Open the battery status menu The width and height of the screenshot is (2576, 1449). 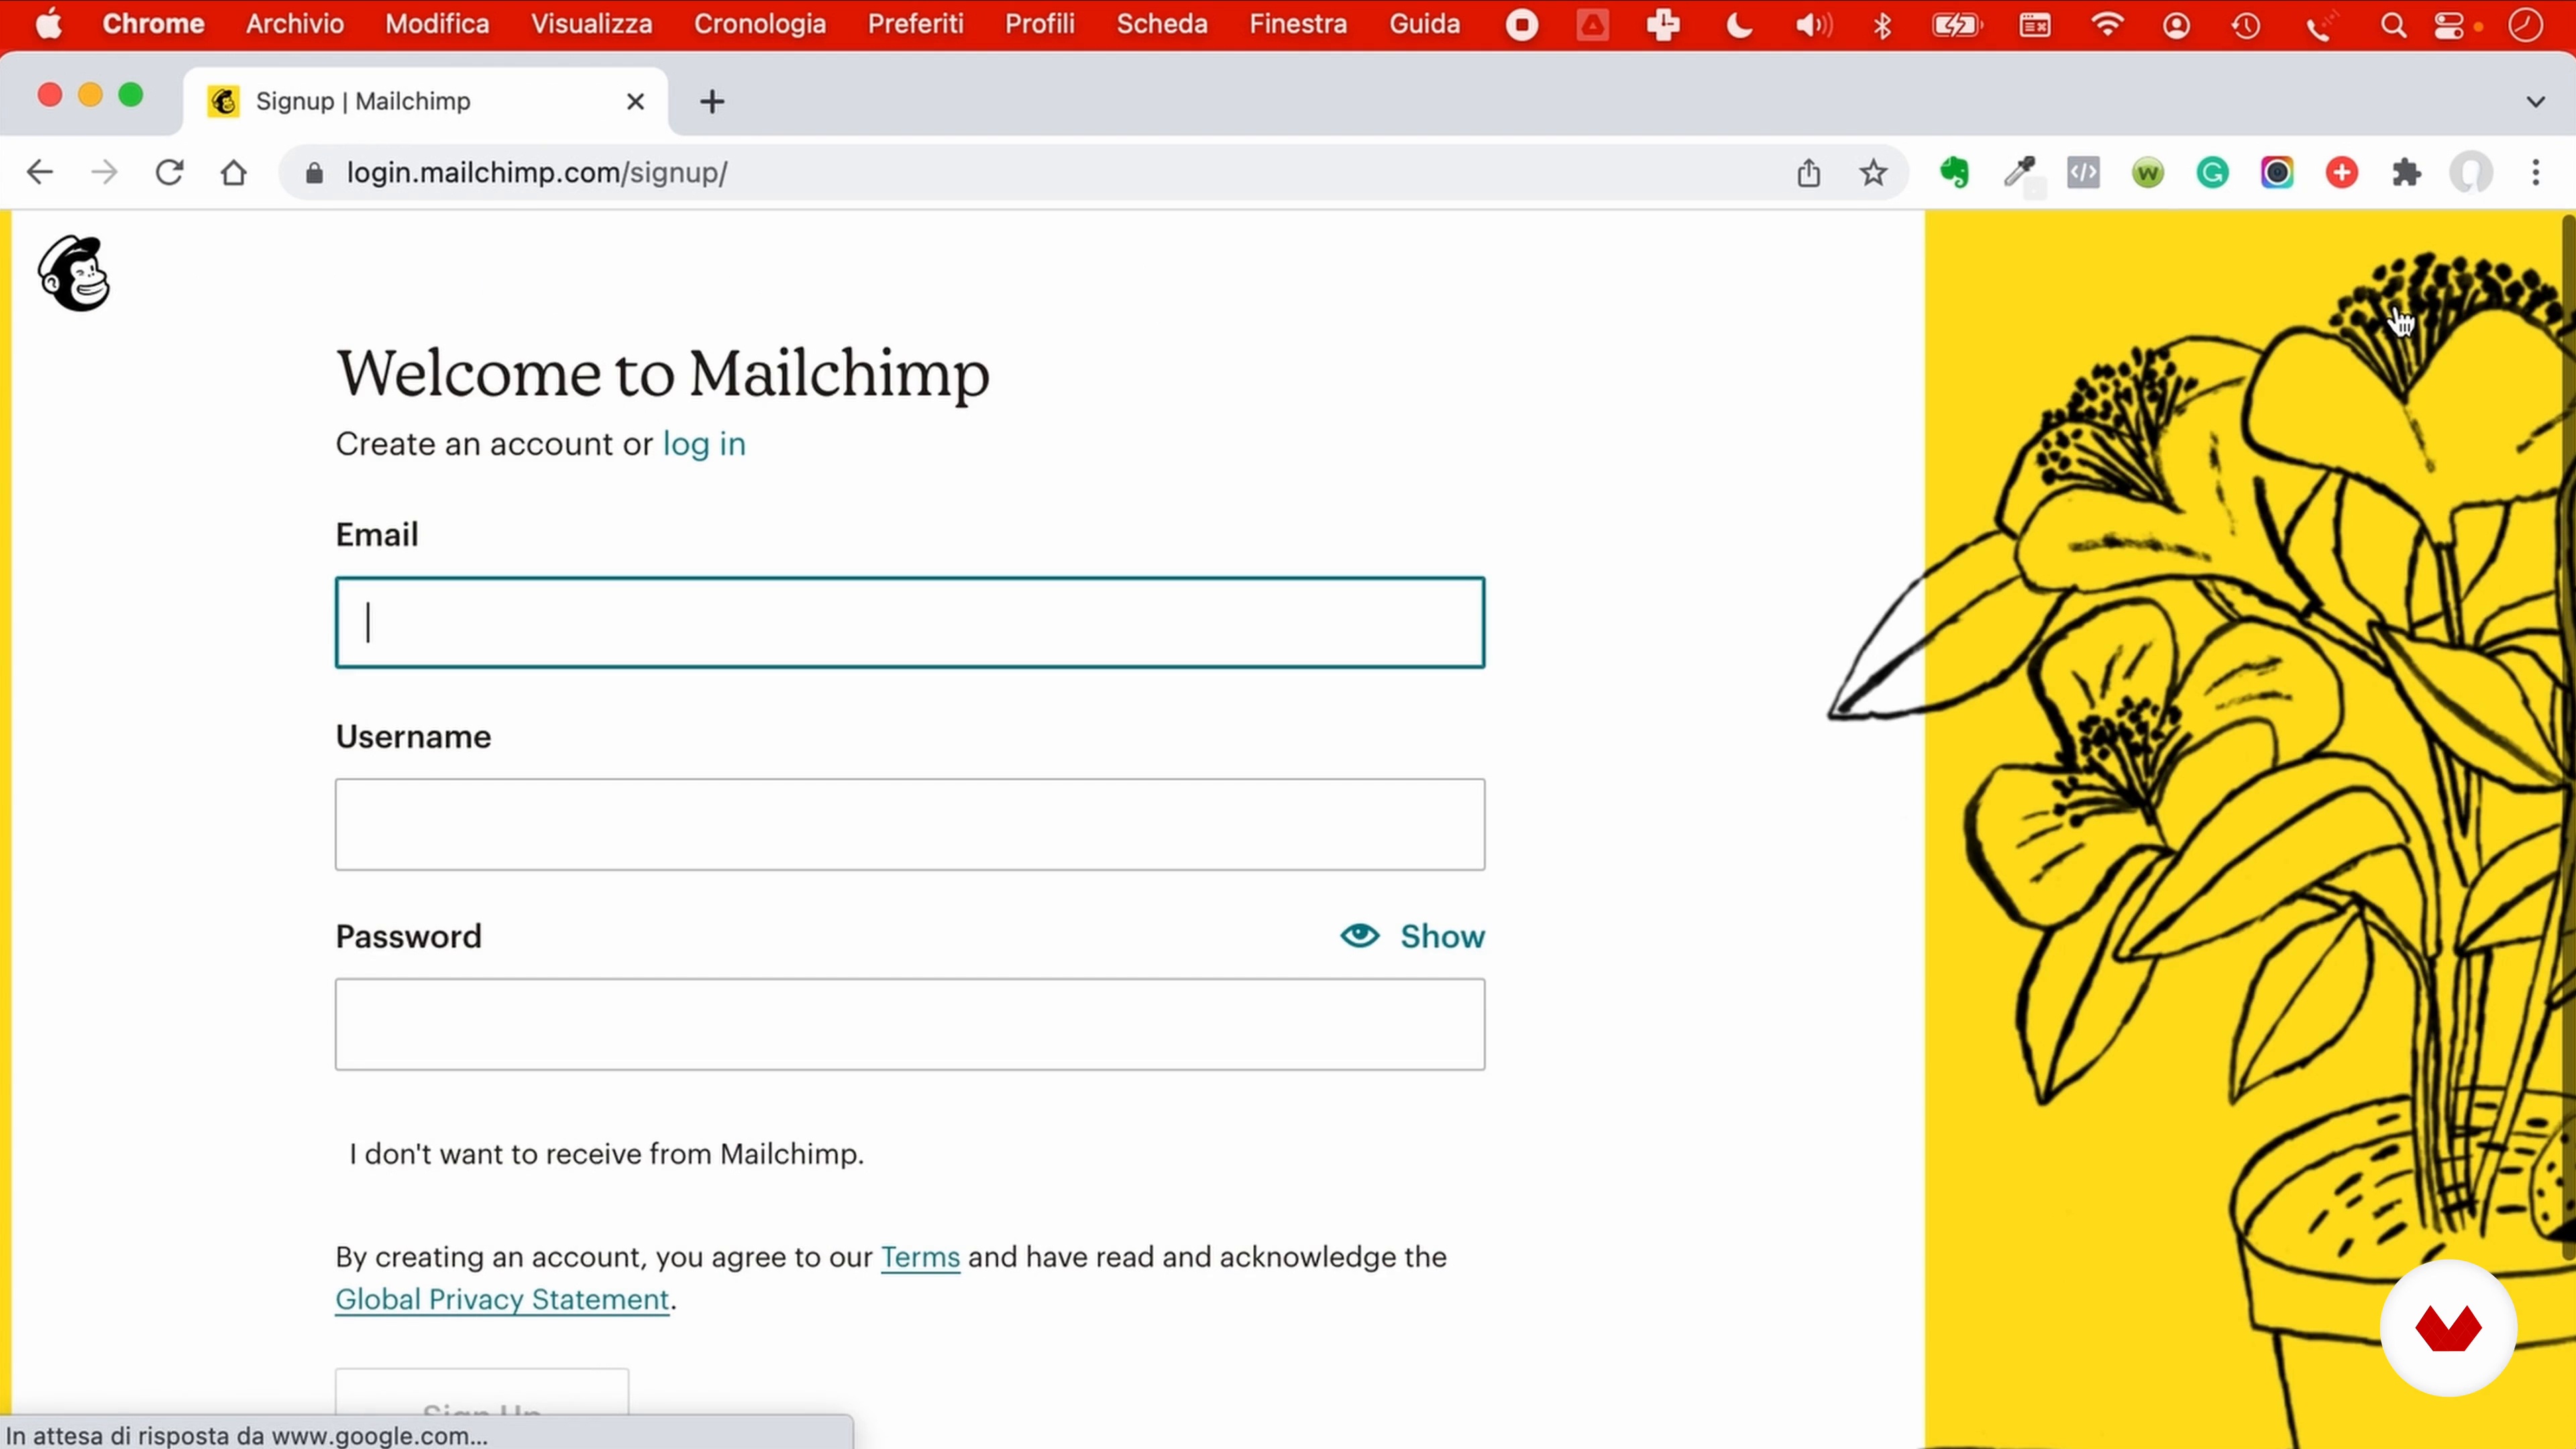(1956, 25)
